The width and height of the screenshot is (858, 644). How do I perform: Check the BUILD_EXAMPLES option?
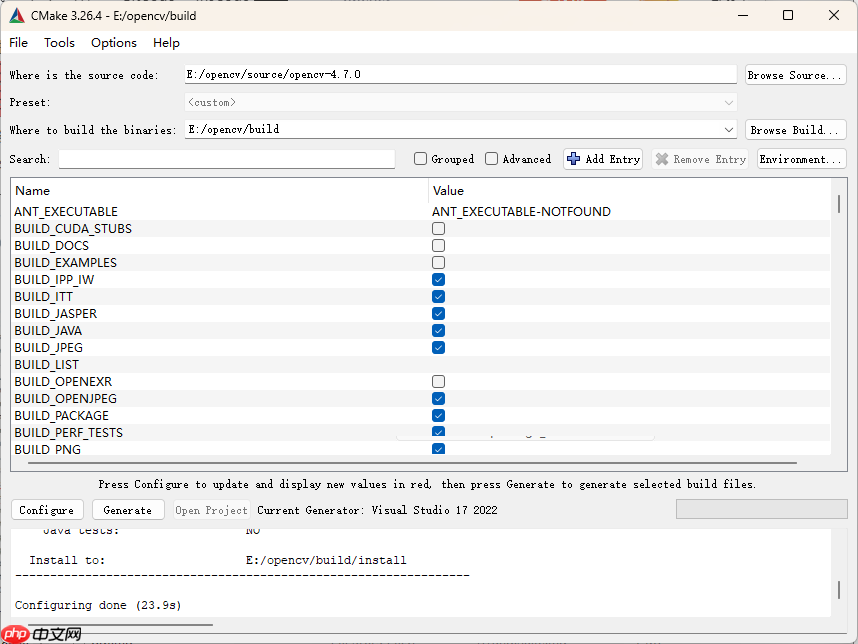(x=438, y=262)
